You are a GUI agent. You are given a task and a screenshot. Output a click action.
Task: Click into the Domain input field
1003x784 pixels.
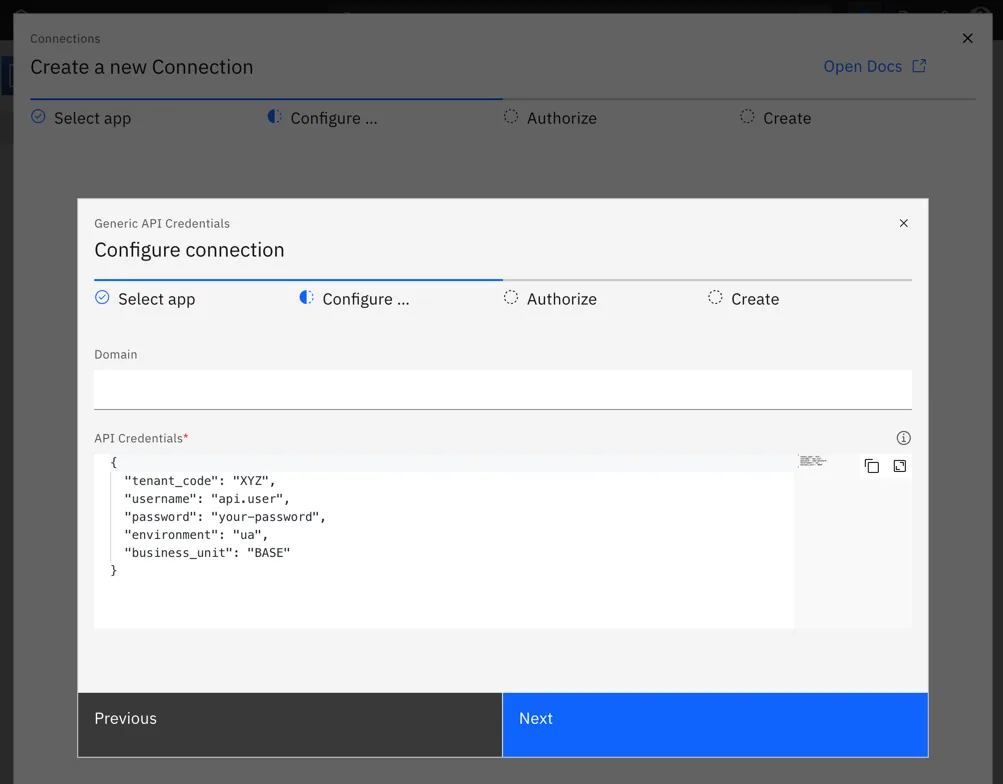503,389
